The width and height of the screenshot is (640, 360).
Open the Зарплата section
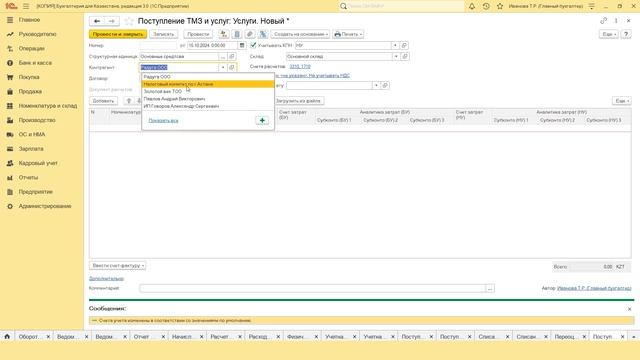31,149
